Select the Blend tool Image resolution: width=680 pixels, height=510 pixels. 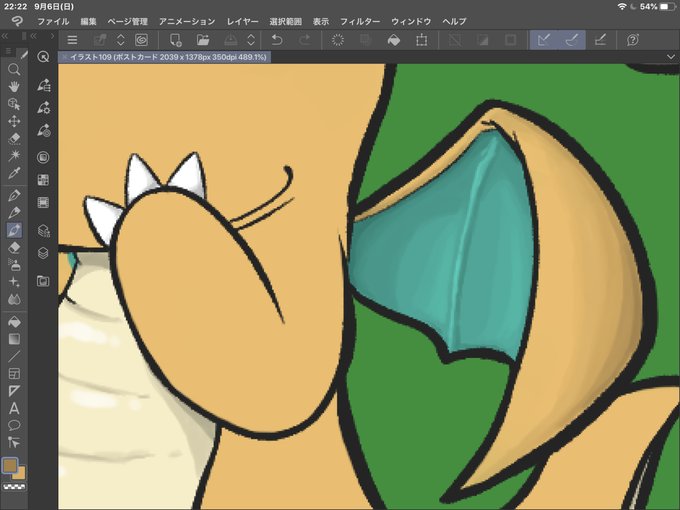[x=14, y=299]
